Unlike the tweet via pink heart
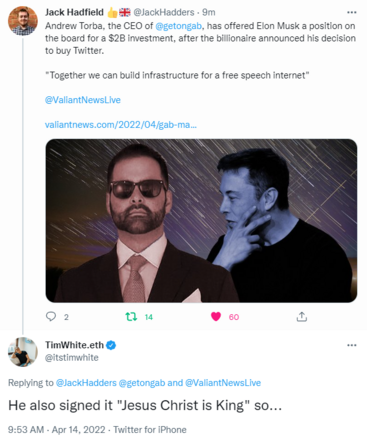Viewport: 367px width, 436px height. click(x=216, y=317)
